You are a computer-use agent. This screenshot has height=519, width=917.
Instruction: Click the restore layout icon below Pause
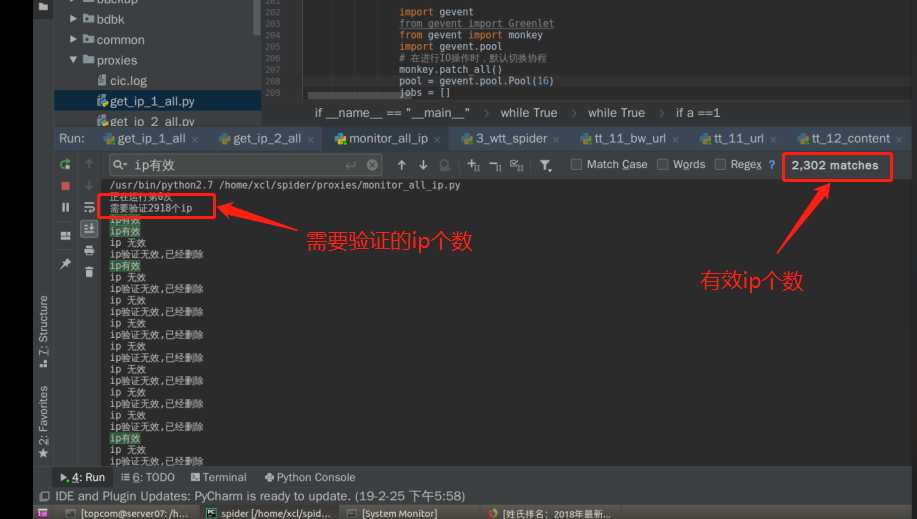(x=65, y=236)
